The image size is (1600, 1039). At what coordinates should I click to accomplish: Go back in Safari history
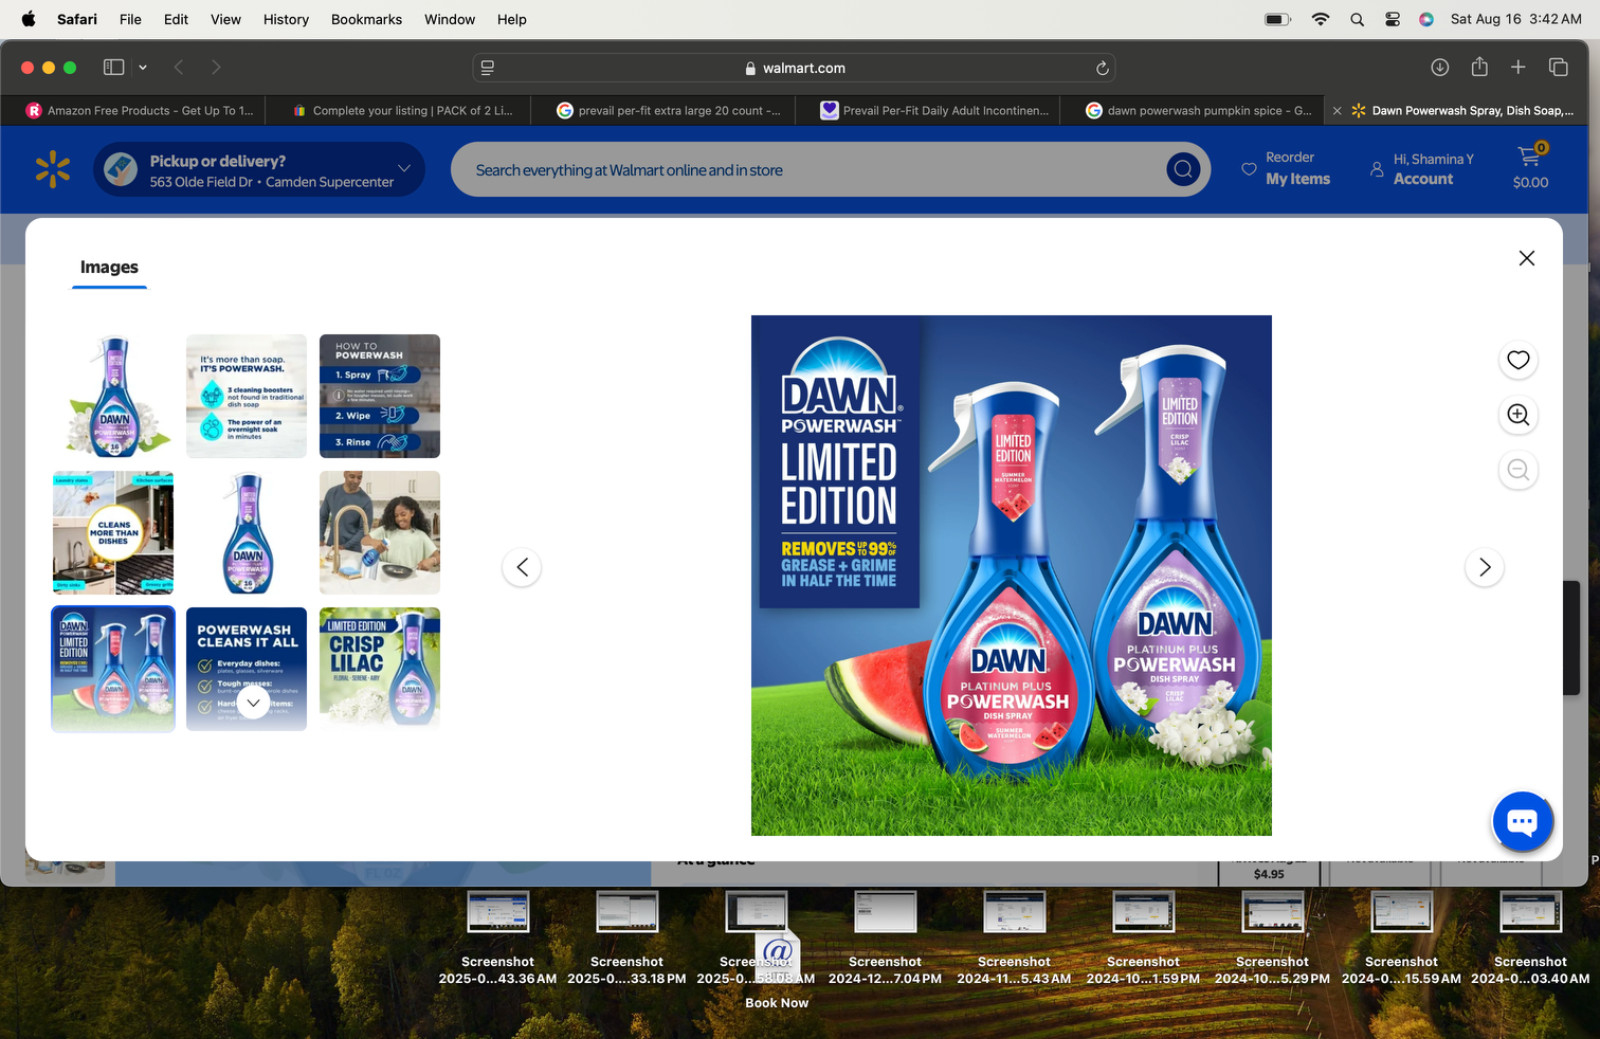click(x=179, y=67)
